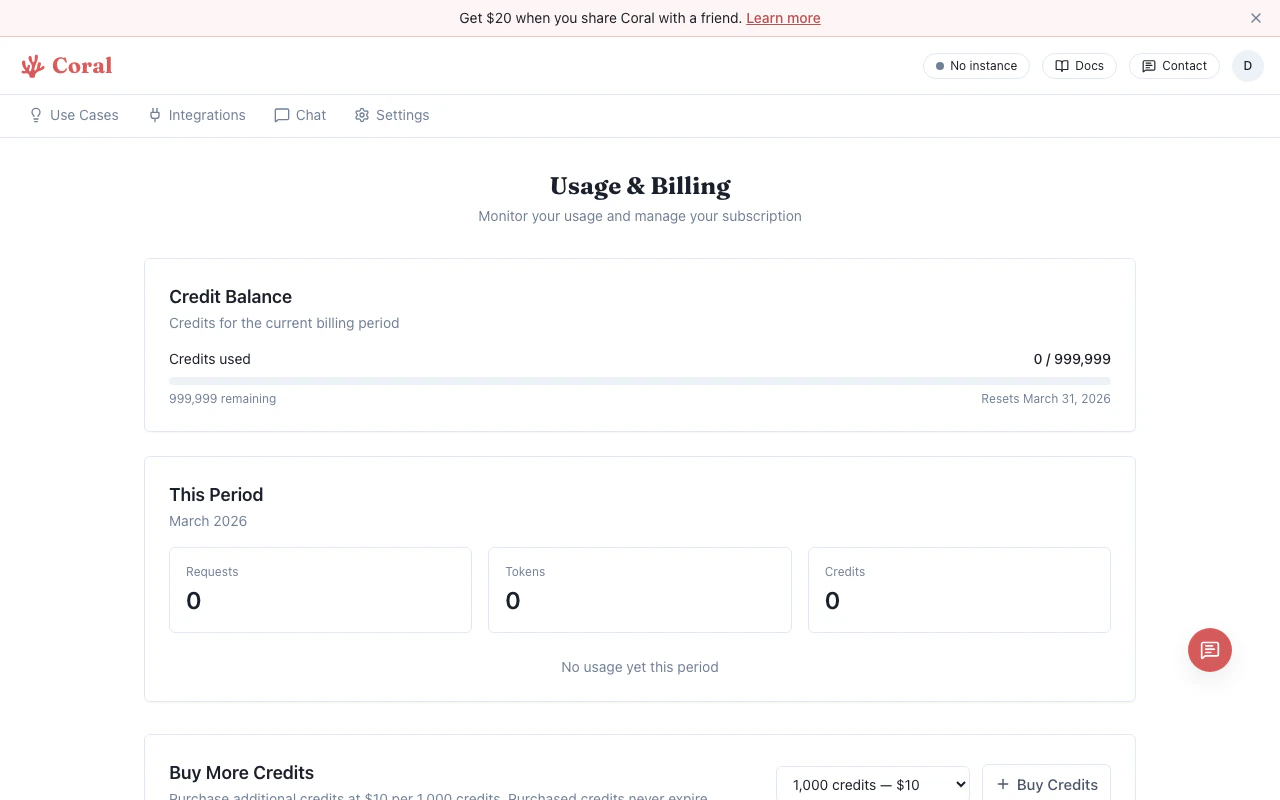Open the Chat speech bubble icon
This screenshot has width=1280, height=800.
coord(282,115)
